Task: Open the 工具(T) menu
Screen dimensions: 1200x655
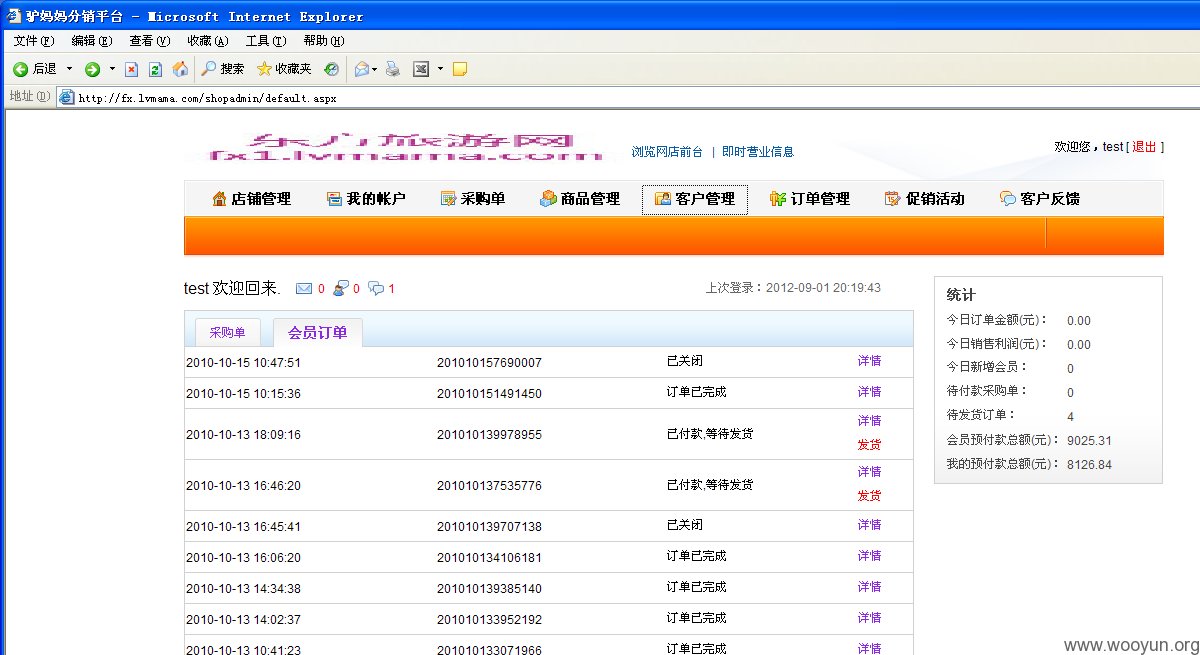Action: (x=266, y=41)
